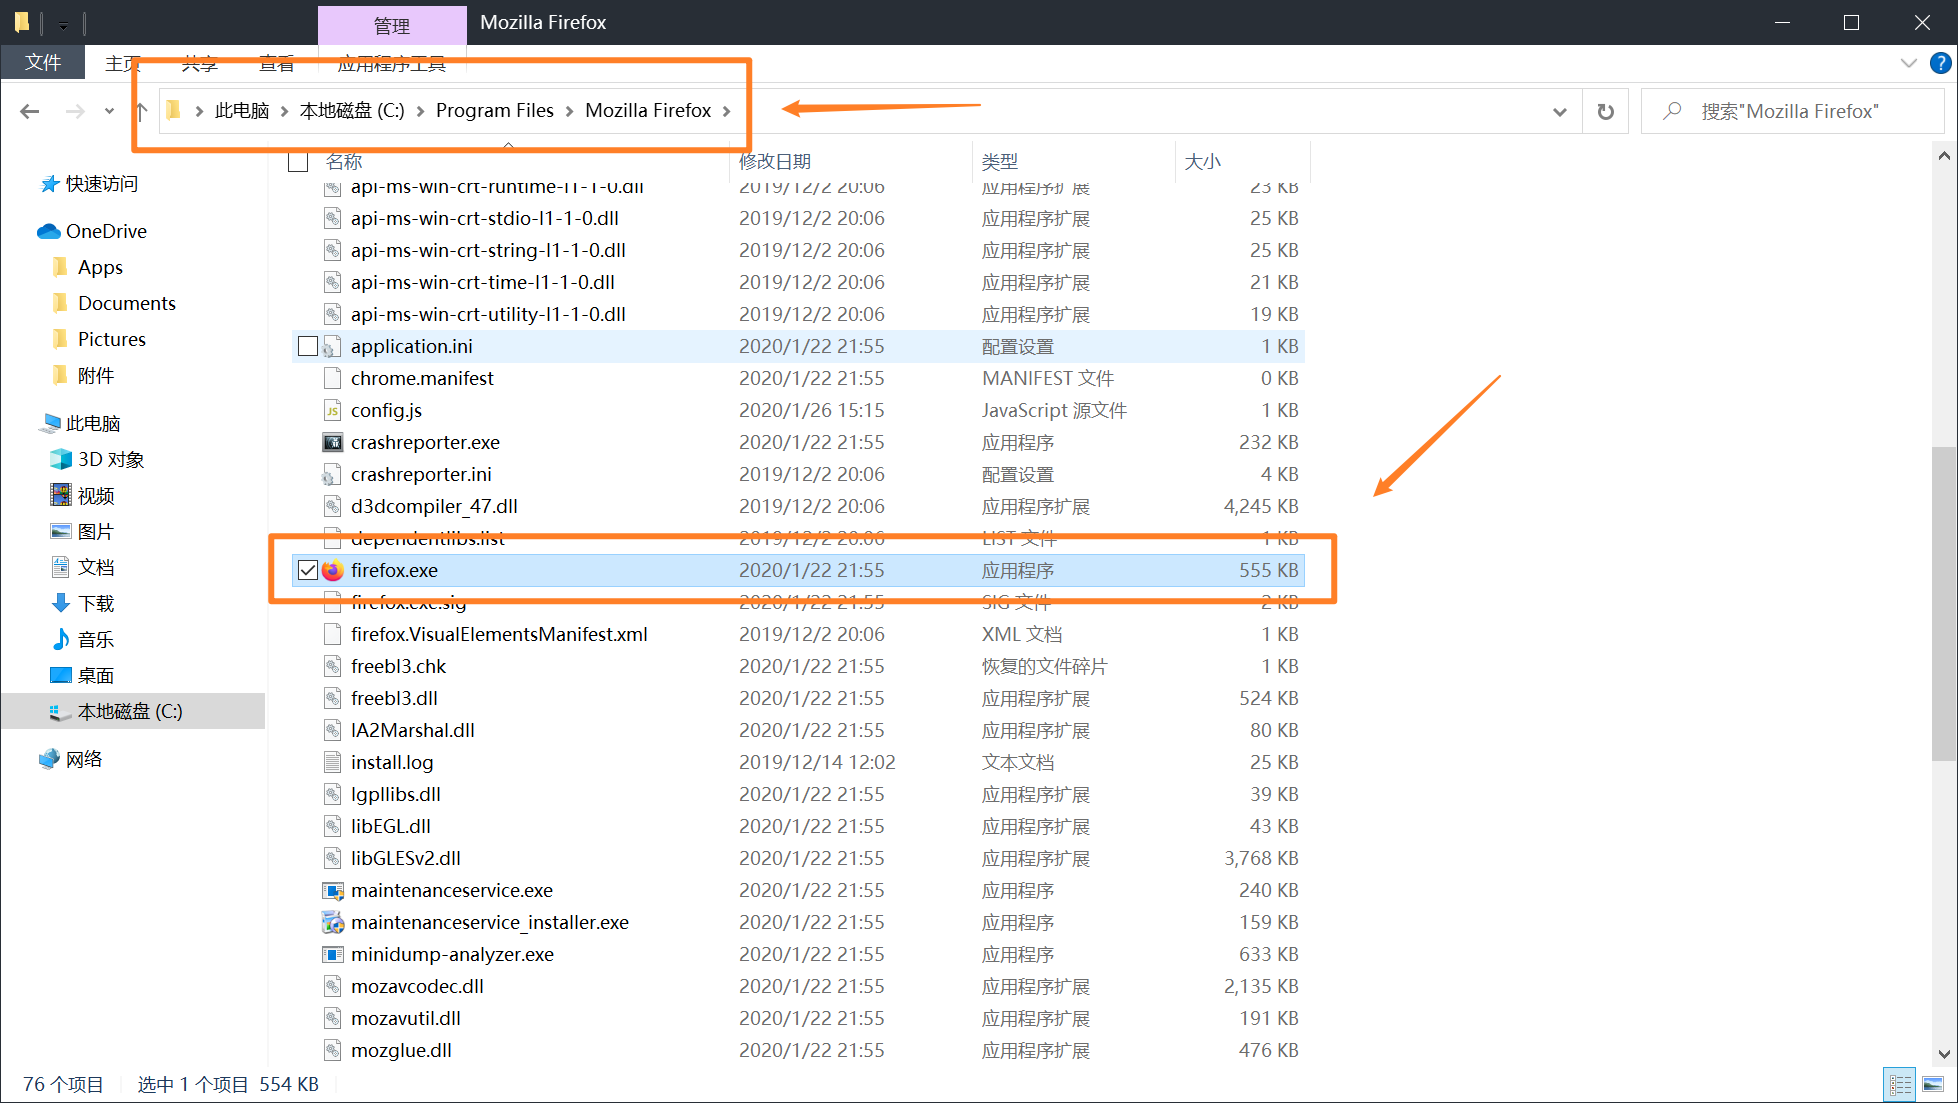
Task: Open the blue help question mark icon
Action: pos(1940,63)
